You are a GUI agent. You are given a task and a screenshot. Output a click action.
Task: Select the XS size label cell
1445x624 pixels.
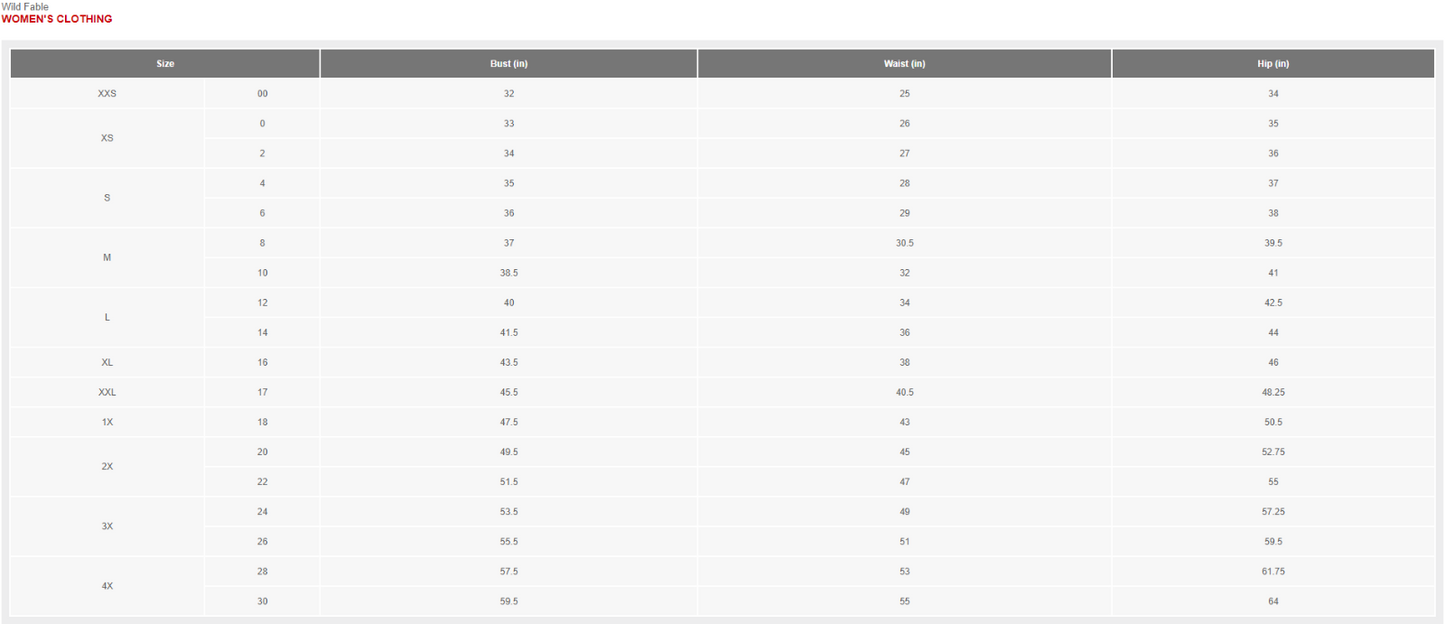click(x=107, y=138)
